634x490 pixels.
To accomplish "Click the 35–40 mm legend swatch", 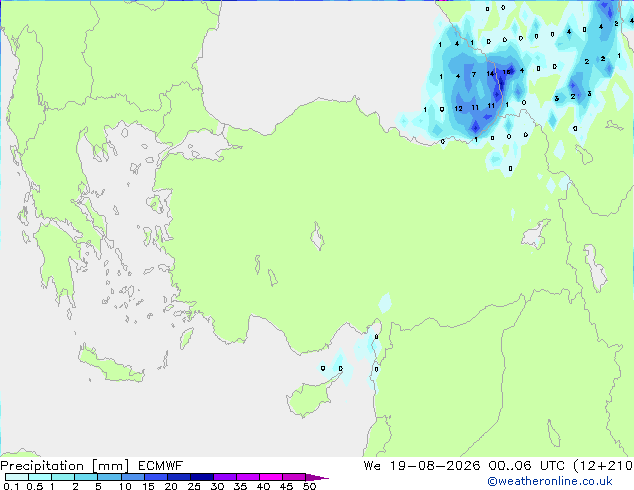I will tap(247, 477).
